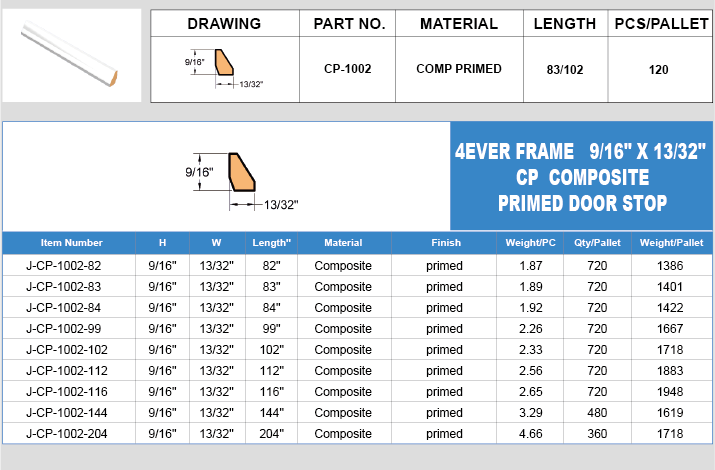Click the door stop product photo thumbnail
The height and width of the screenshot is (470, 715).
coord(72,55)
